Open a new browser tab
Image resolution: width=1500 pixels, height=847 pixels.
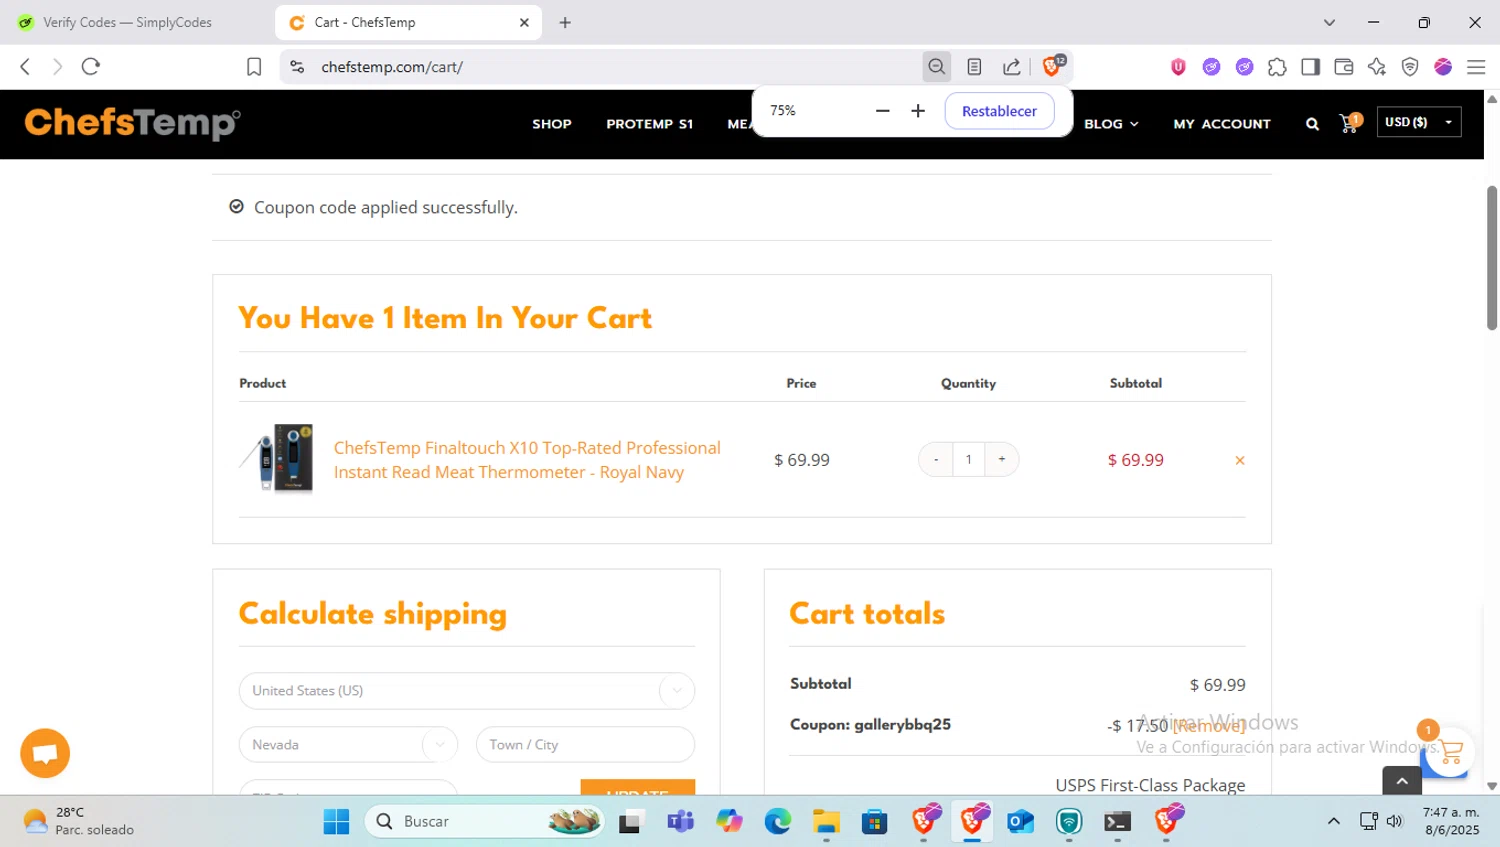(x=565, y=22)
